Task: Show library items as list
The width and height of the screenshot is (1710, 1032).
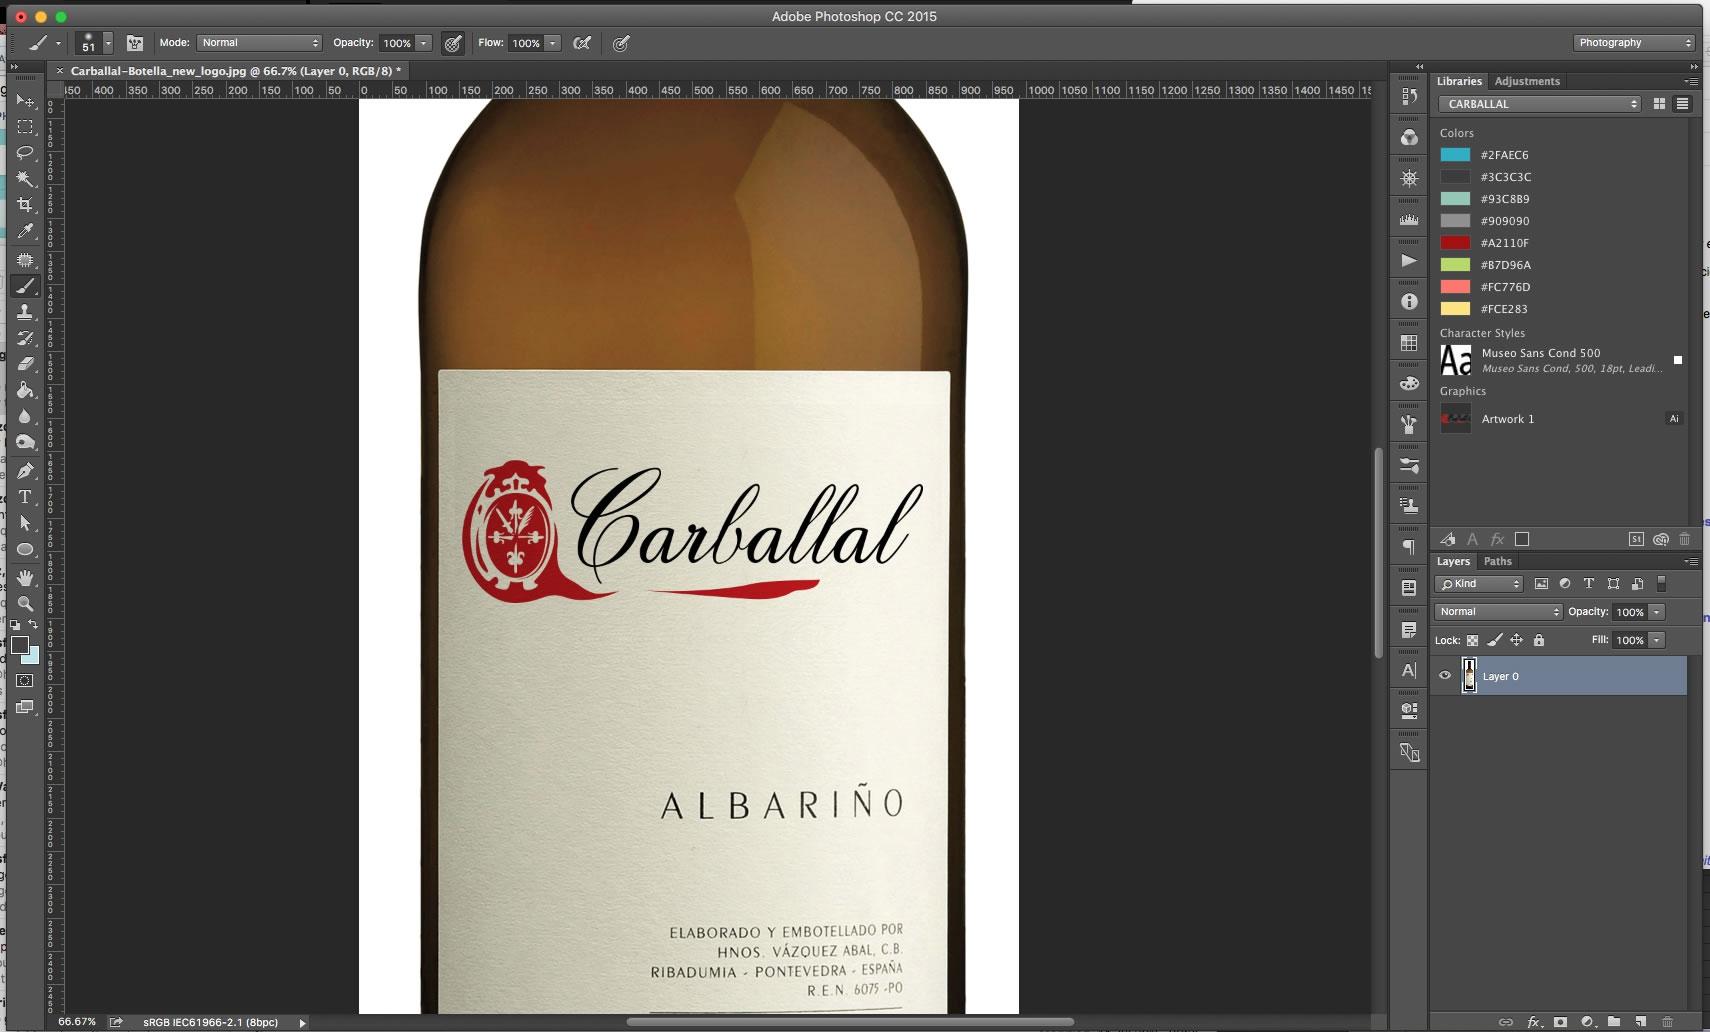Action: pos(1682,104)
